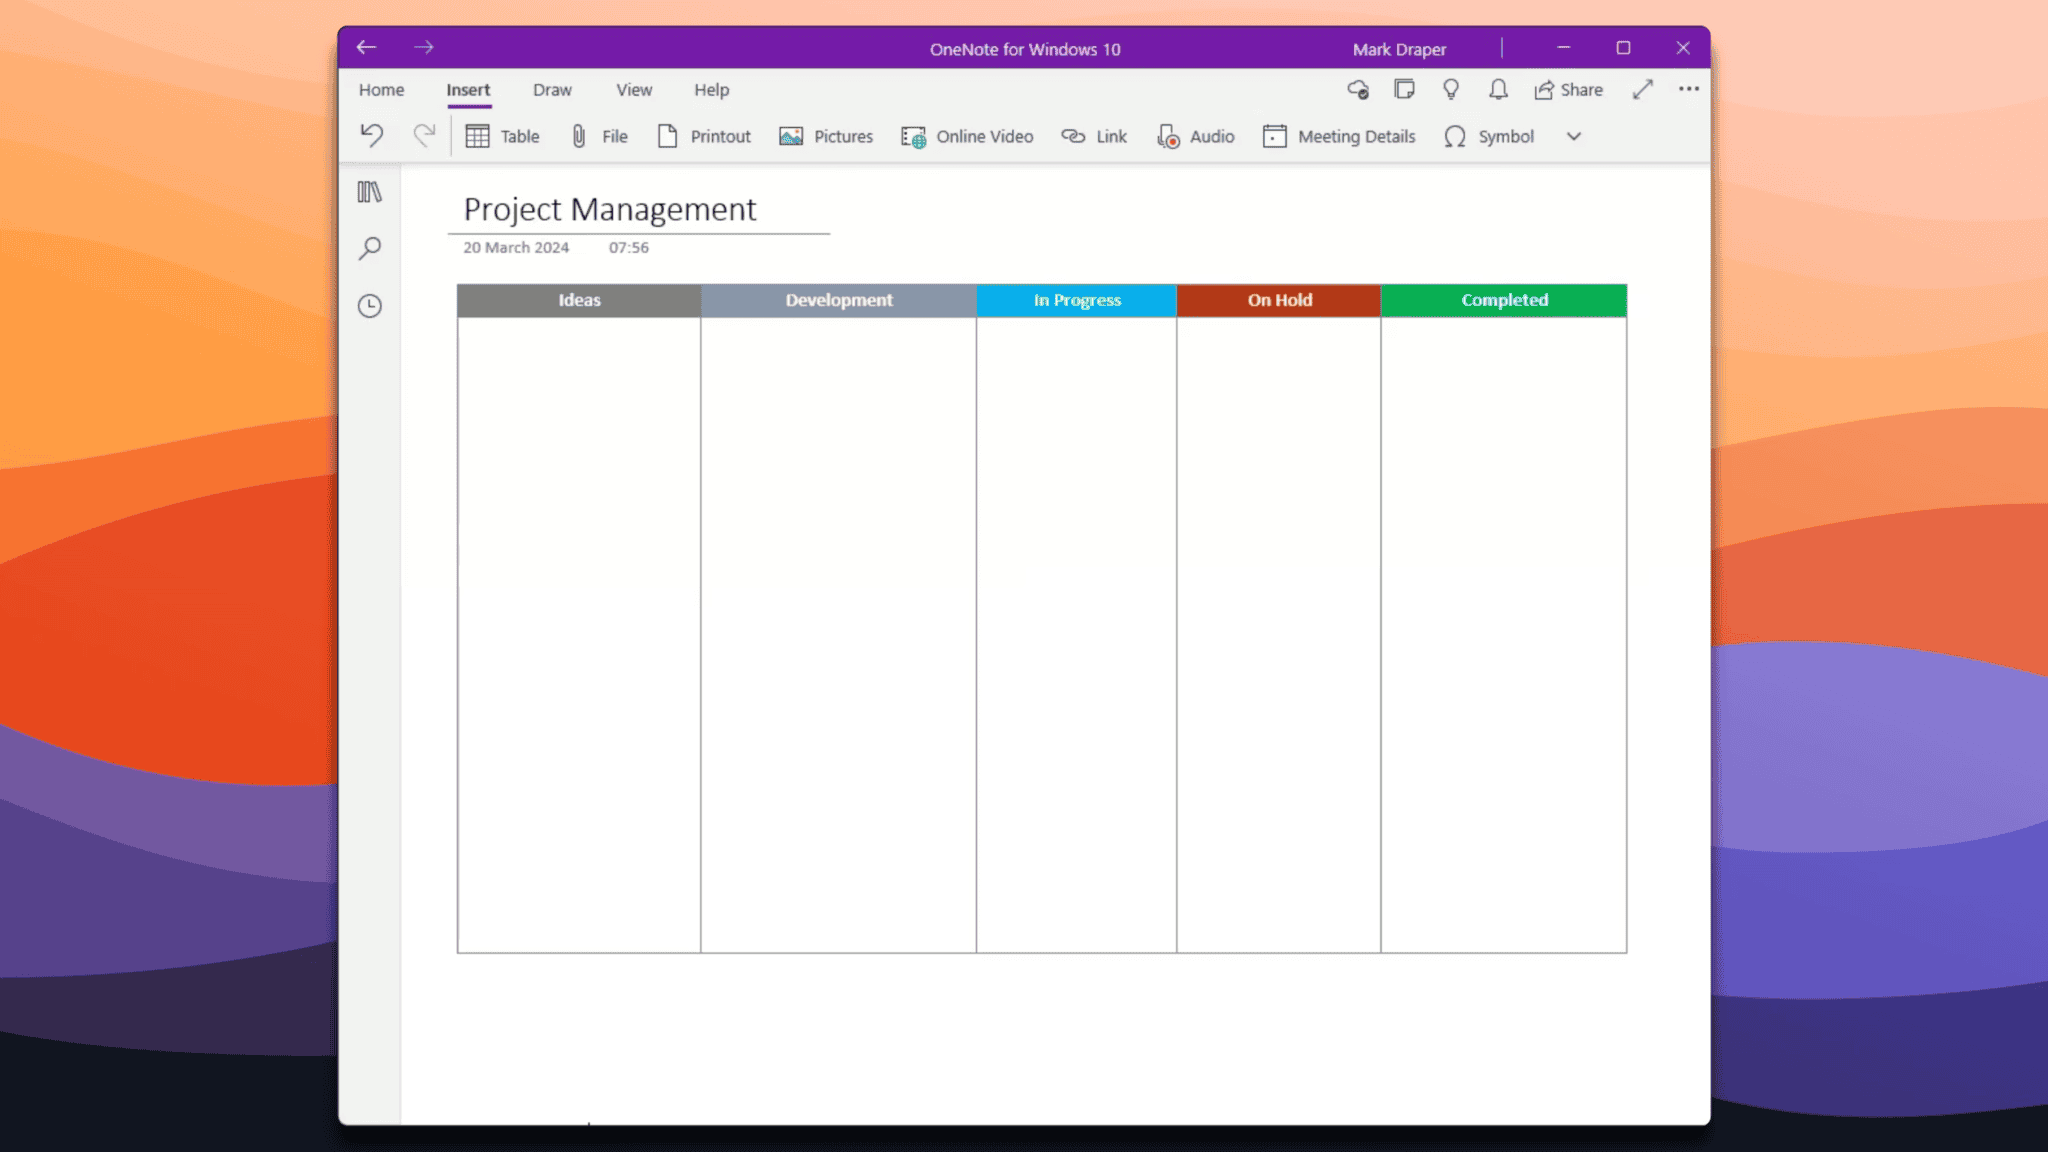Insert Pictures

click(825, 136)
